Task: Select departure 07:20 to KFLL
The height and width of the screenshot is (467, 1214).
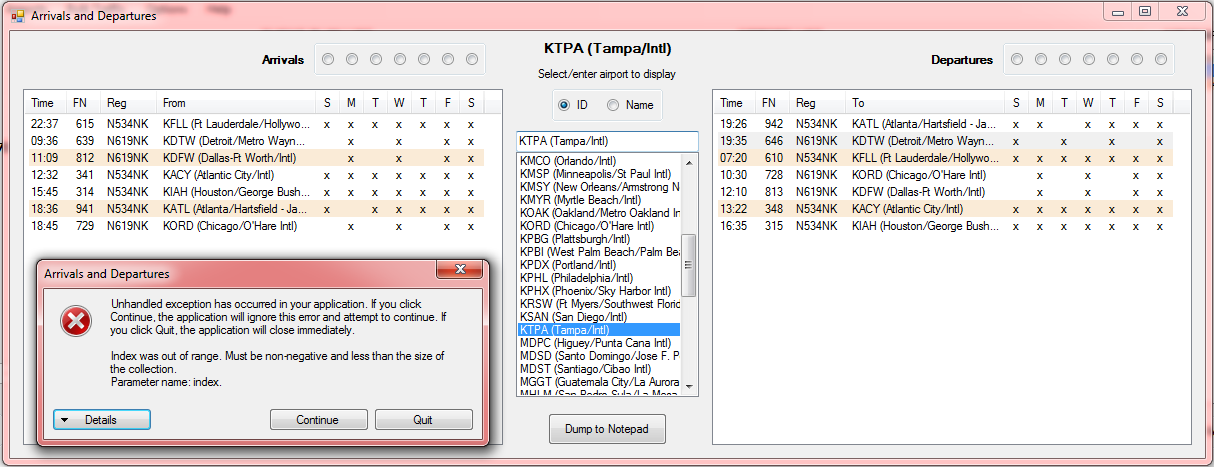Action: click(x=944, y=158)
